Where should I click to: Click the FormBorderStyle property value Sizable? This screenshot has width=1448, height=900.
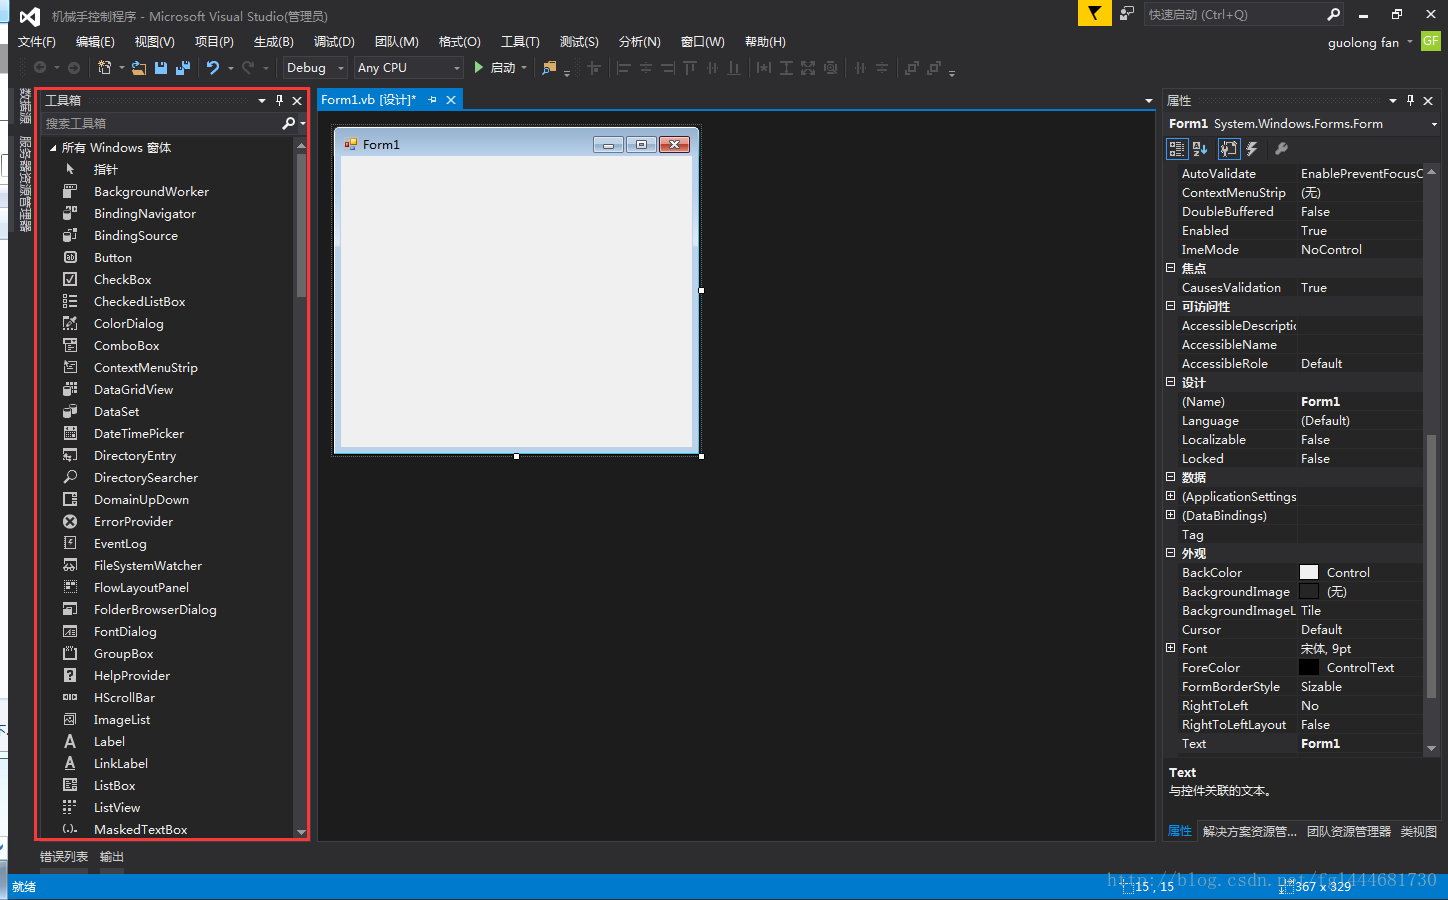coord(1321,686)
